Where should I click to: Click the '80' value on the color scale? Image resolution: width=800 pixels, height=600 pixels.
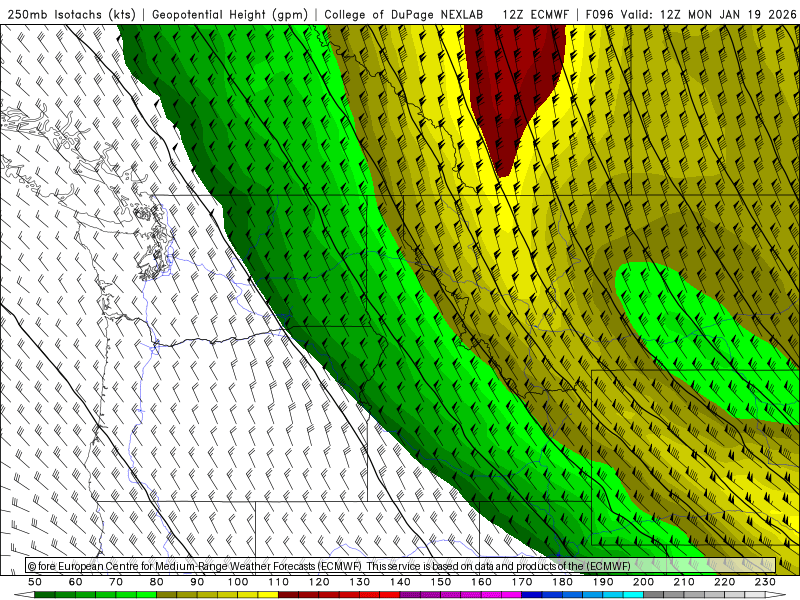coord(157,582)
